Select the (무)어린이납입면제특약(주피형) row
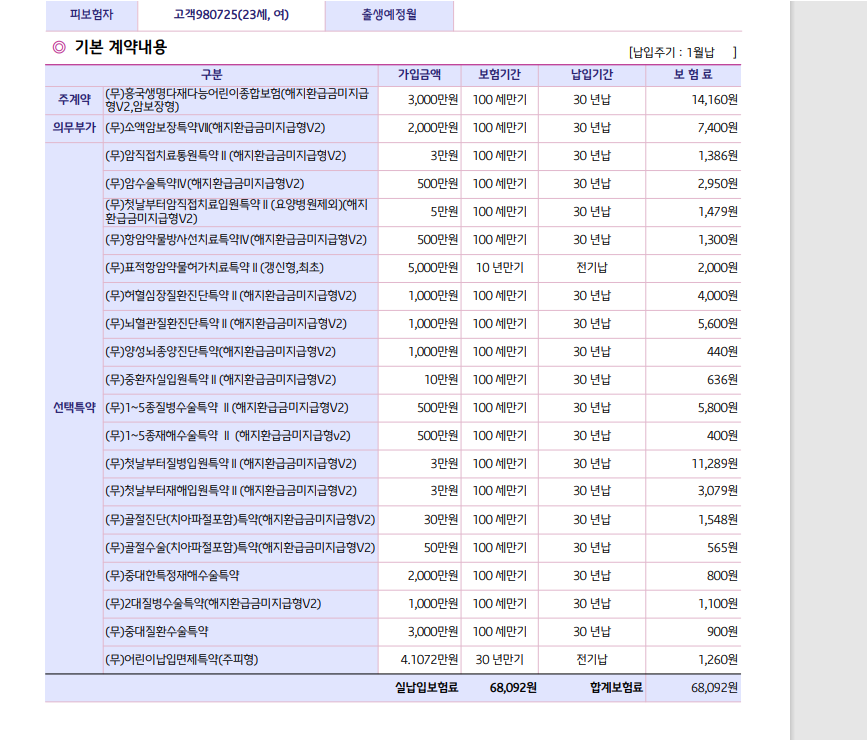The width and height of the screenshot is (868, 741). [393, 660]
